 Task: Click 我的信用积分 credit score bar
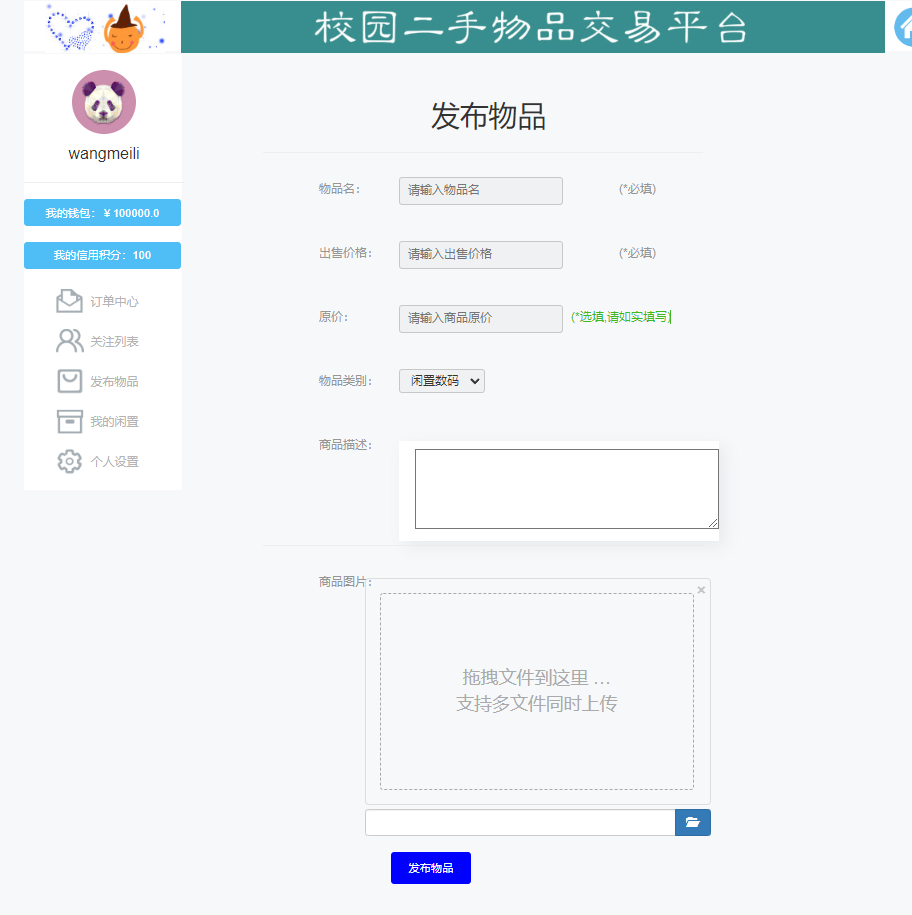(102, 255)
